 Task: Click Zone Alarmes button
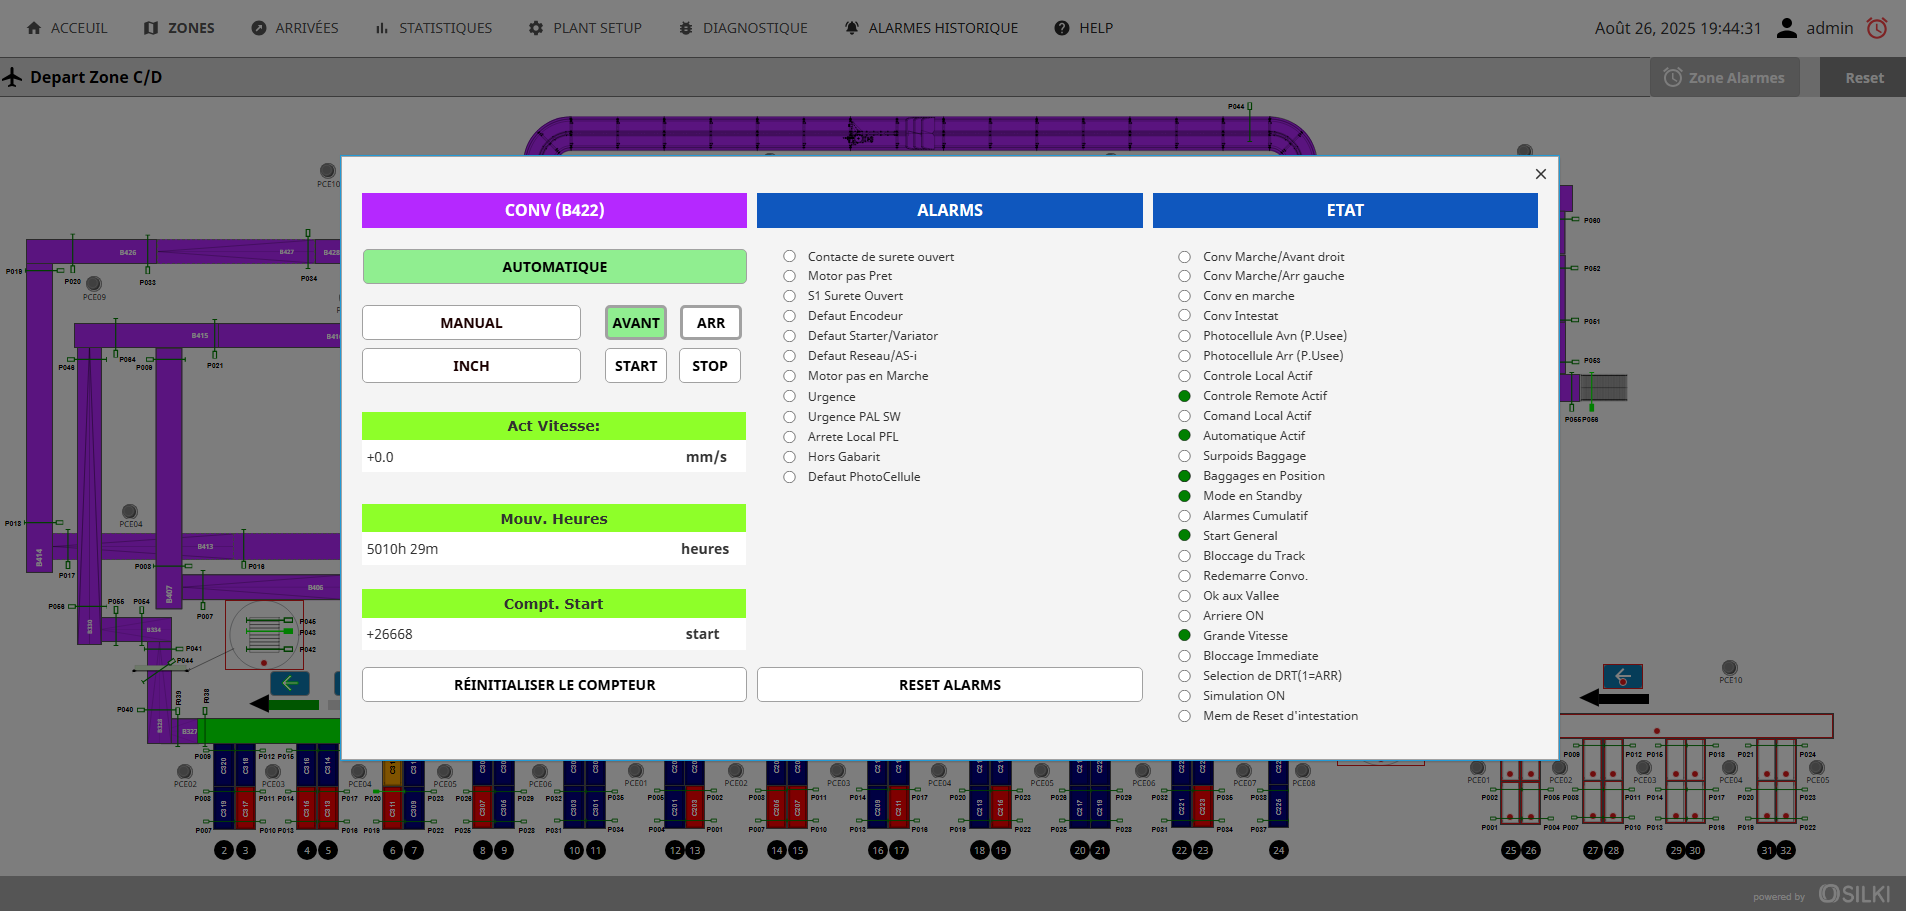point(1724,77)
